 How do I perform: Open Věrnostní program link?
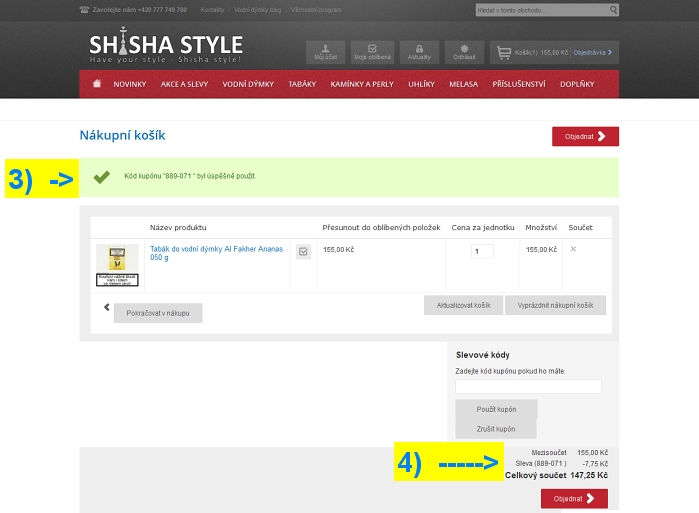316,10
